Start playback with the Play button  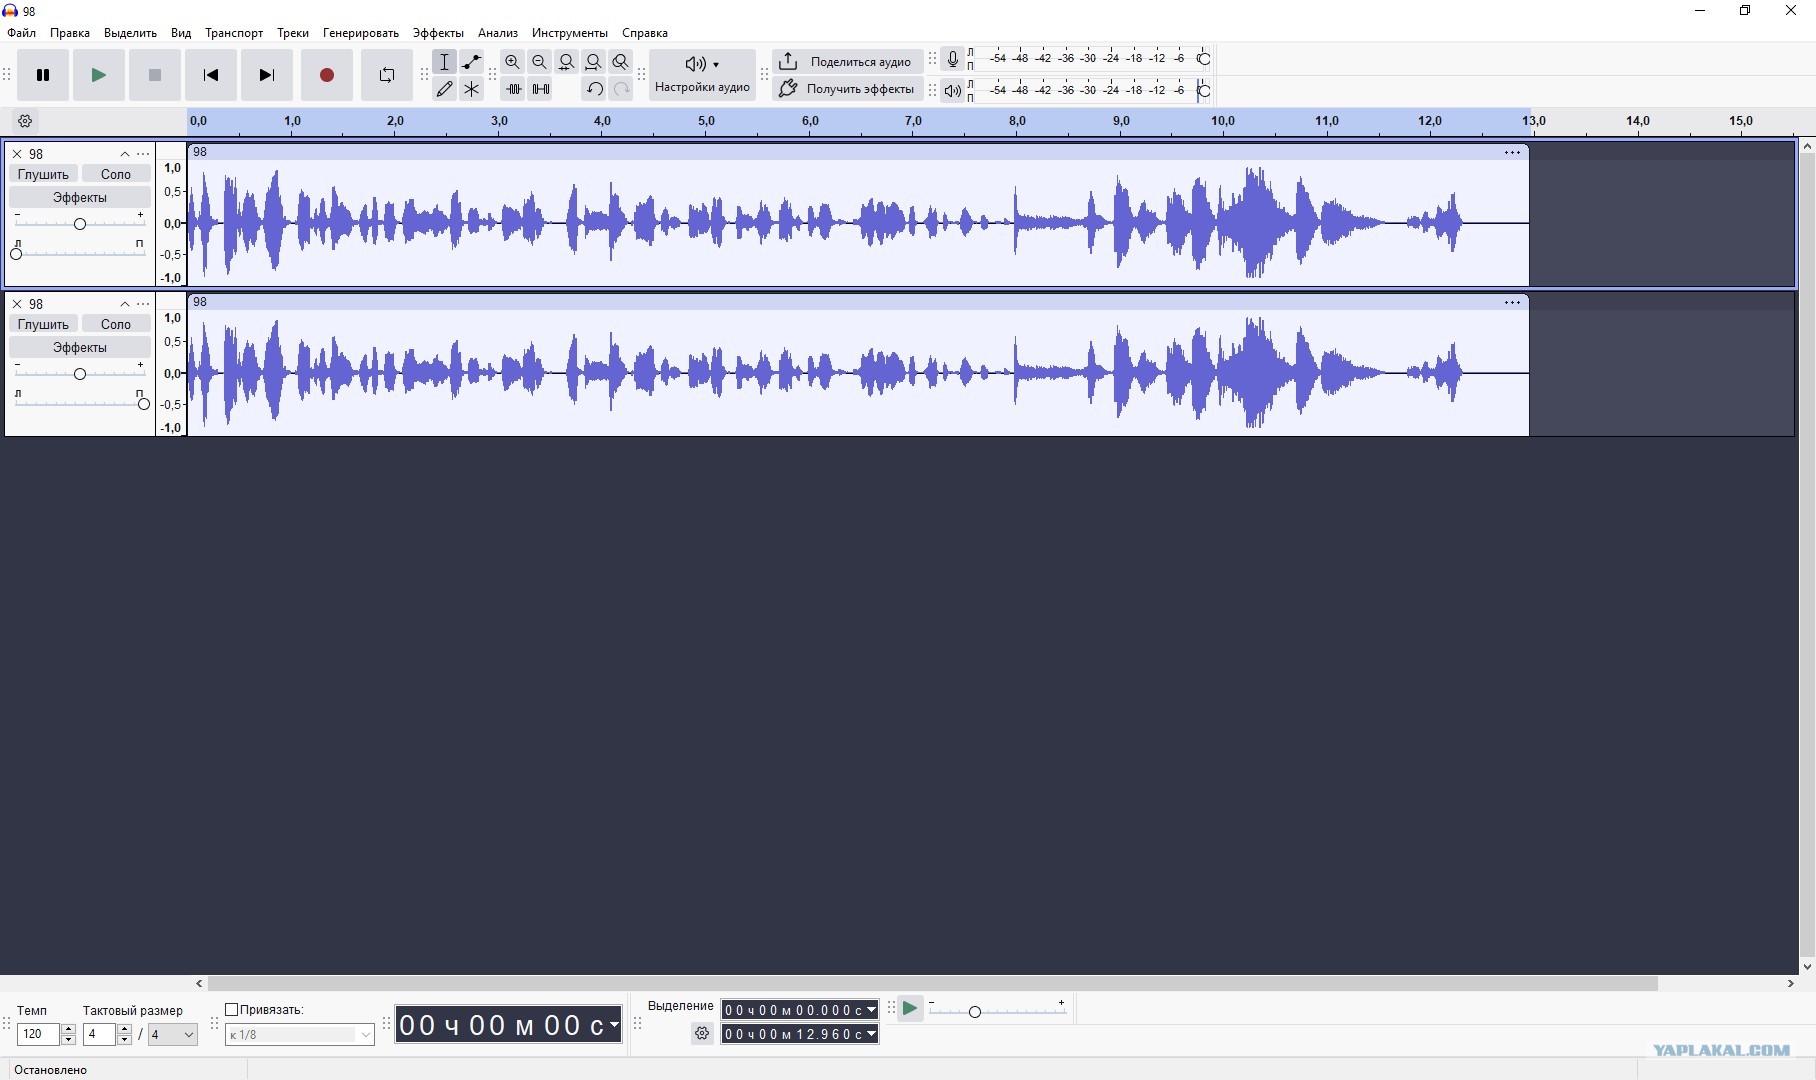pyautogui.click(x=99, y=75)
